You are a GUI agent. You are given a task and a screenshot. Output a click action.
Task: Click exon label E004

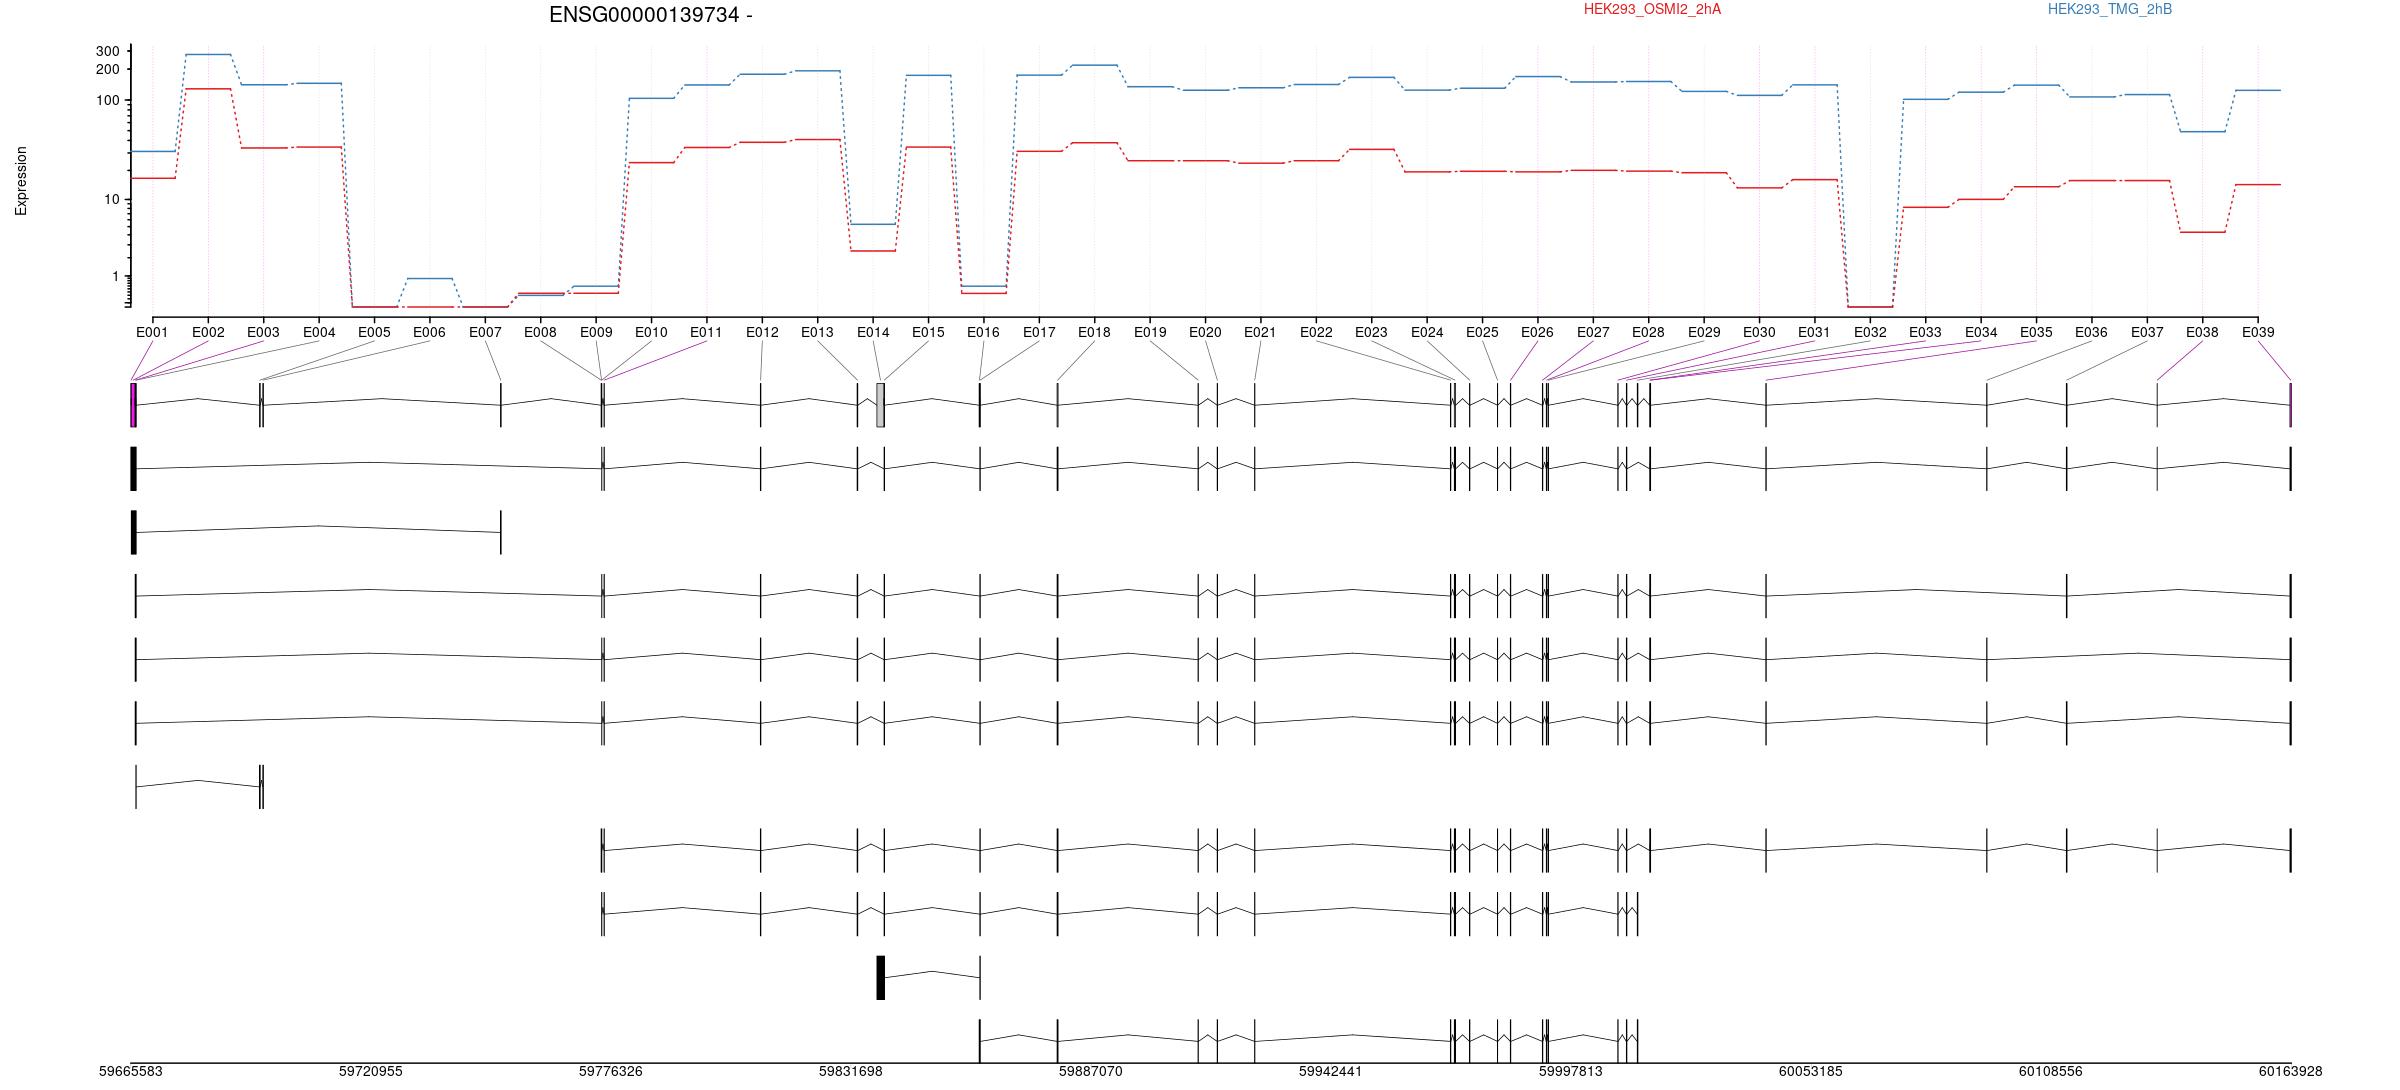coord(319,332)
